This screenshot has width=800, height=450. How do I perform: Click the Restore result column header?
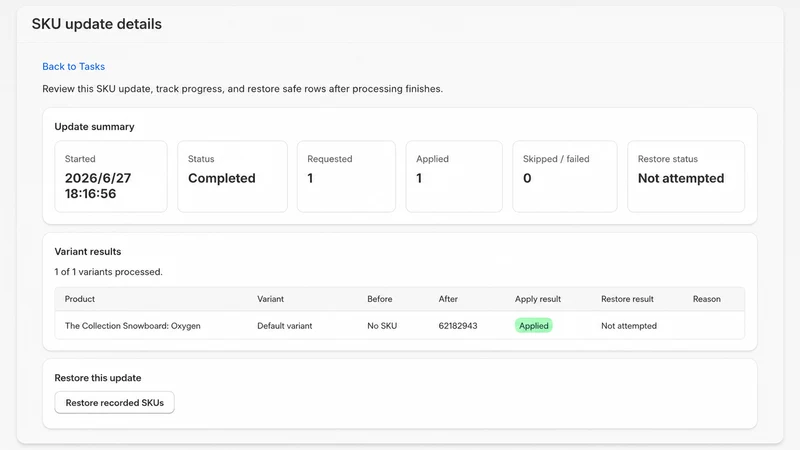(627, 299)
